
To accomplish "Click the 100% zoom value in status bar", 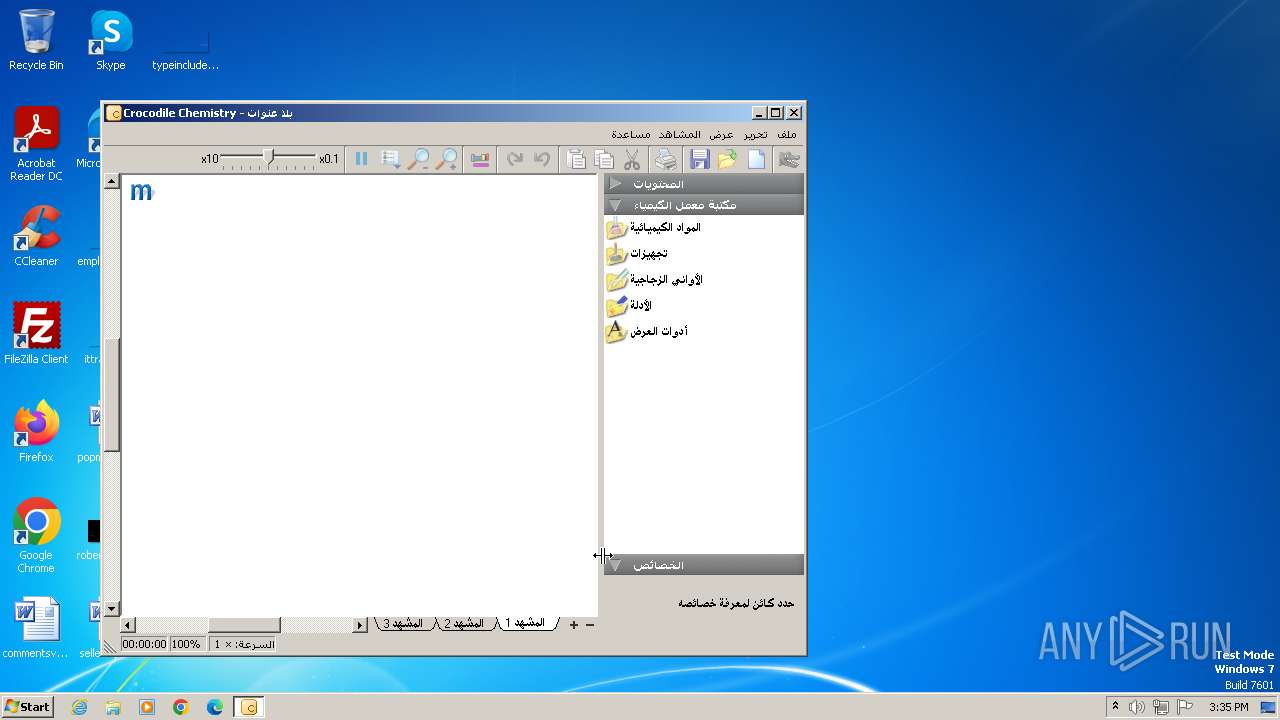I will (x=186, y=644).
